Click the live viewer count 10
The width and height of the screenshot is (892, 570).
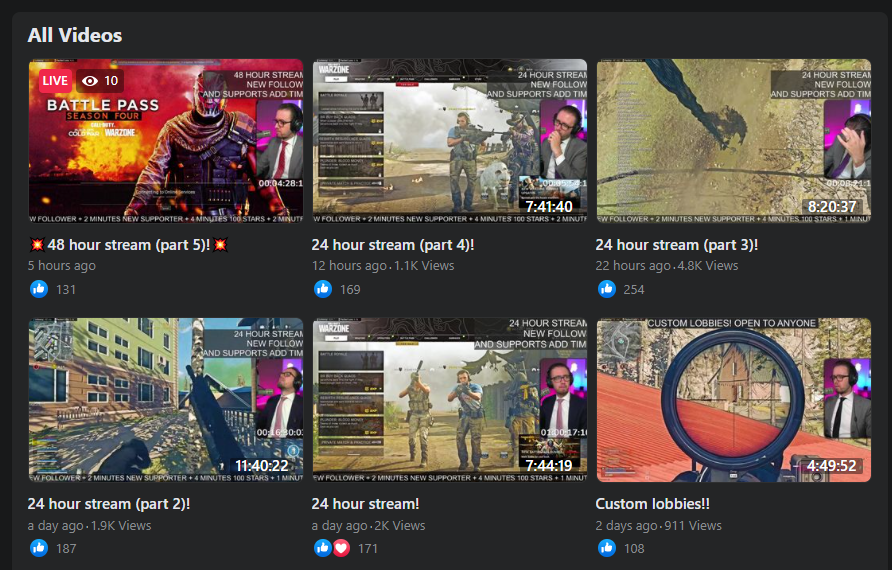pos(111,81)
